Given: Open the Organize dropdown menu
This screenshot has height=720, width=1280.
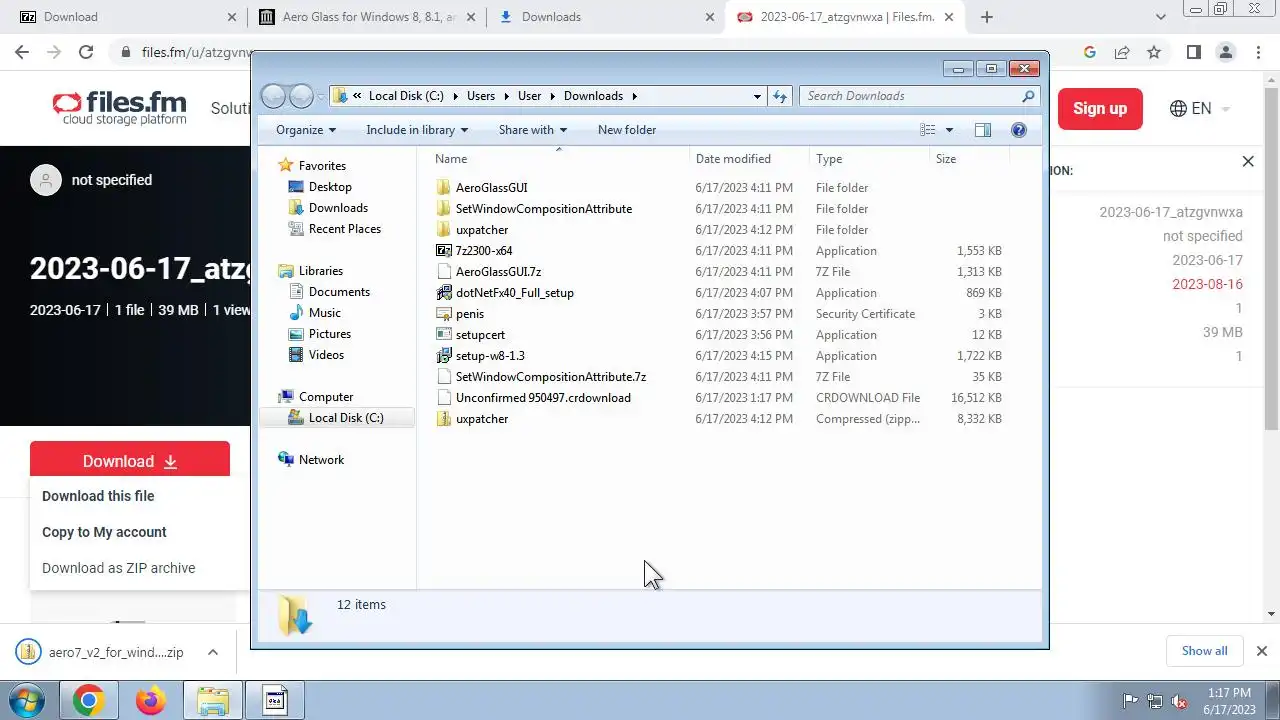Looking at the screenshot, I should (x=306, y=130).
